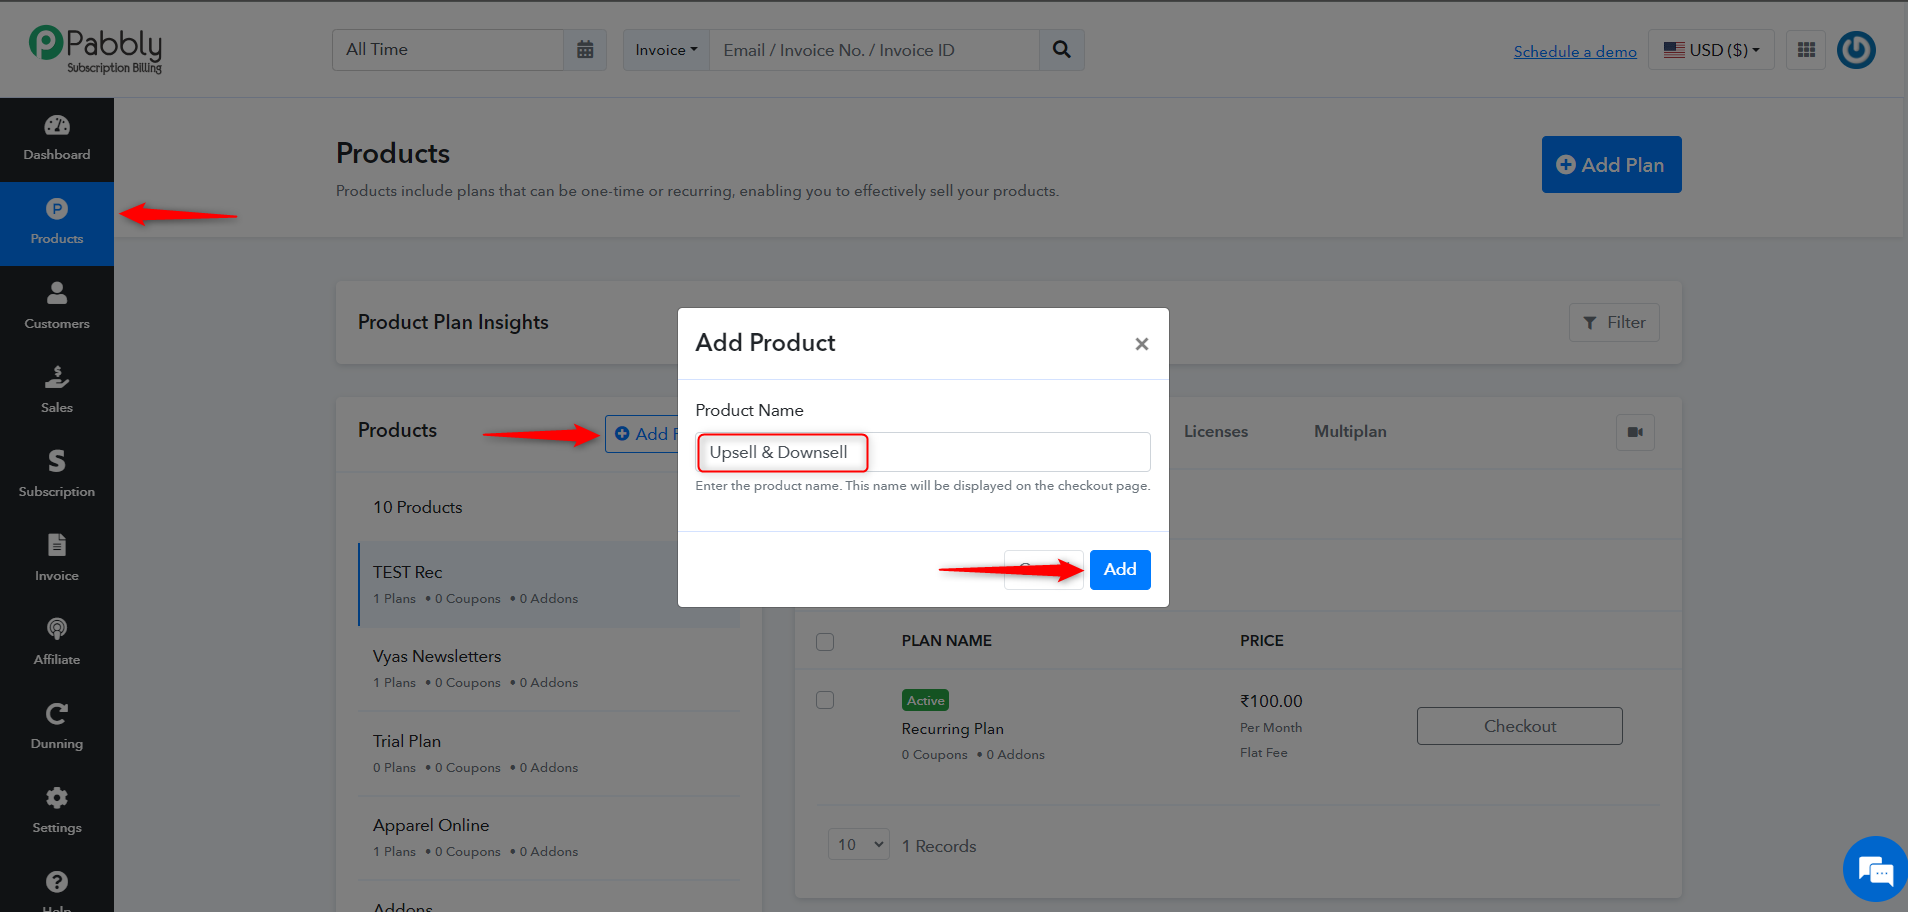Viewport: 1908px width, 912px height.
Task: Switch to the Licenses tab
Action: (x=1216, y=431)
